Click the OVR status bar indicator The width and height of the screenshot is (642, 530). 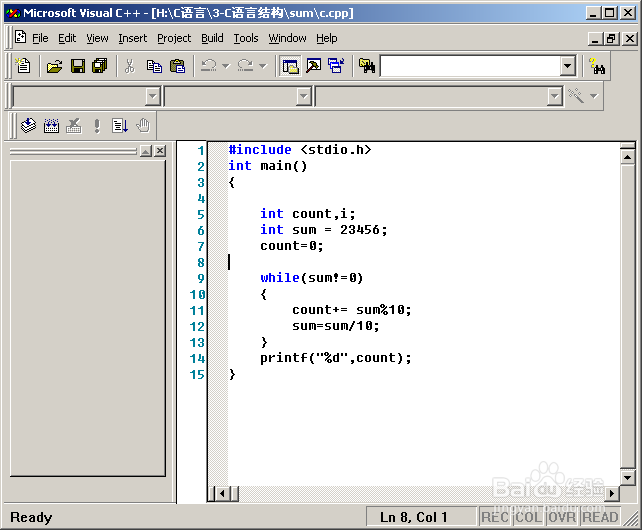pyautogui.click(x=562, y=517)
